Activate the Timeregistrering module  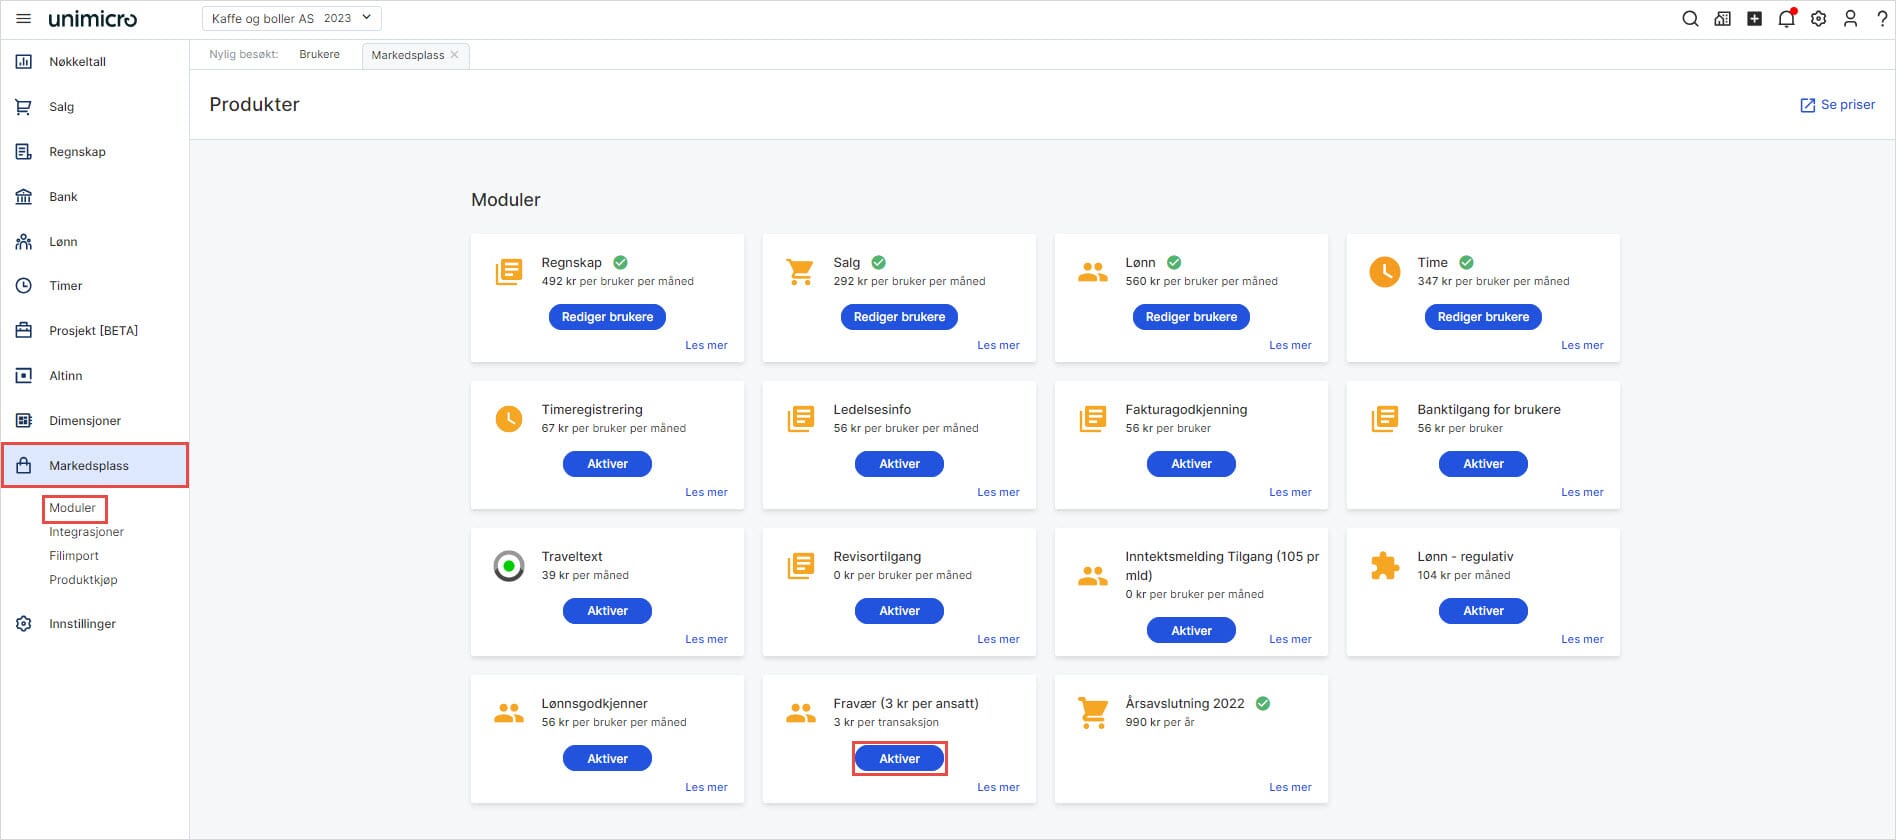click(x=607, y=464)
